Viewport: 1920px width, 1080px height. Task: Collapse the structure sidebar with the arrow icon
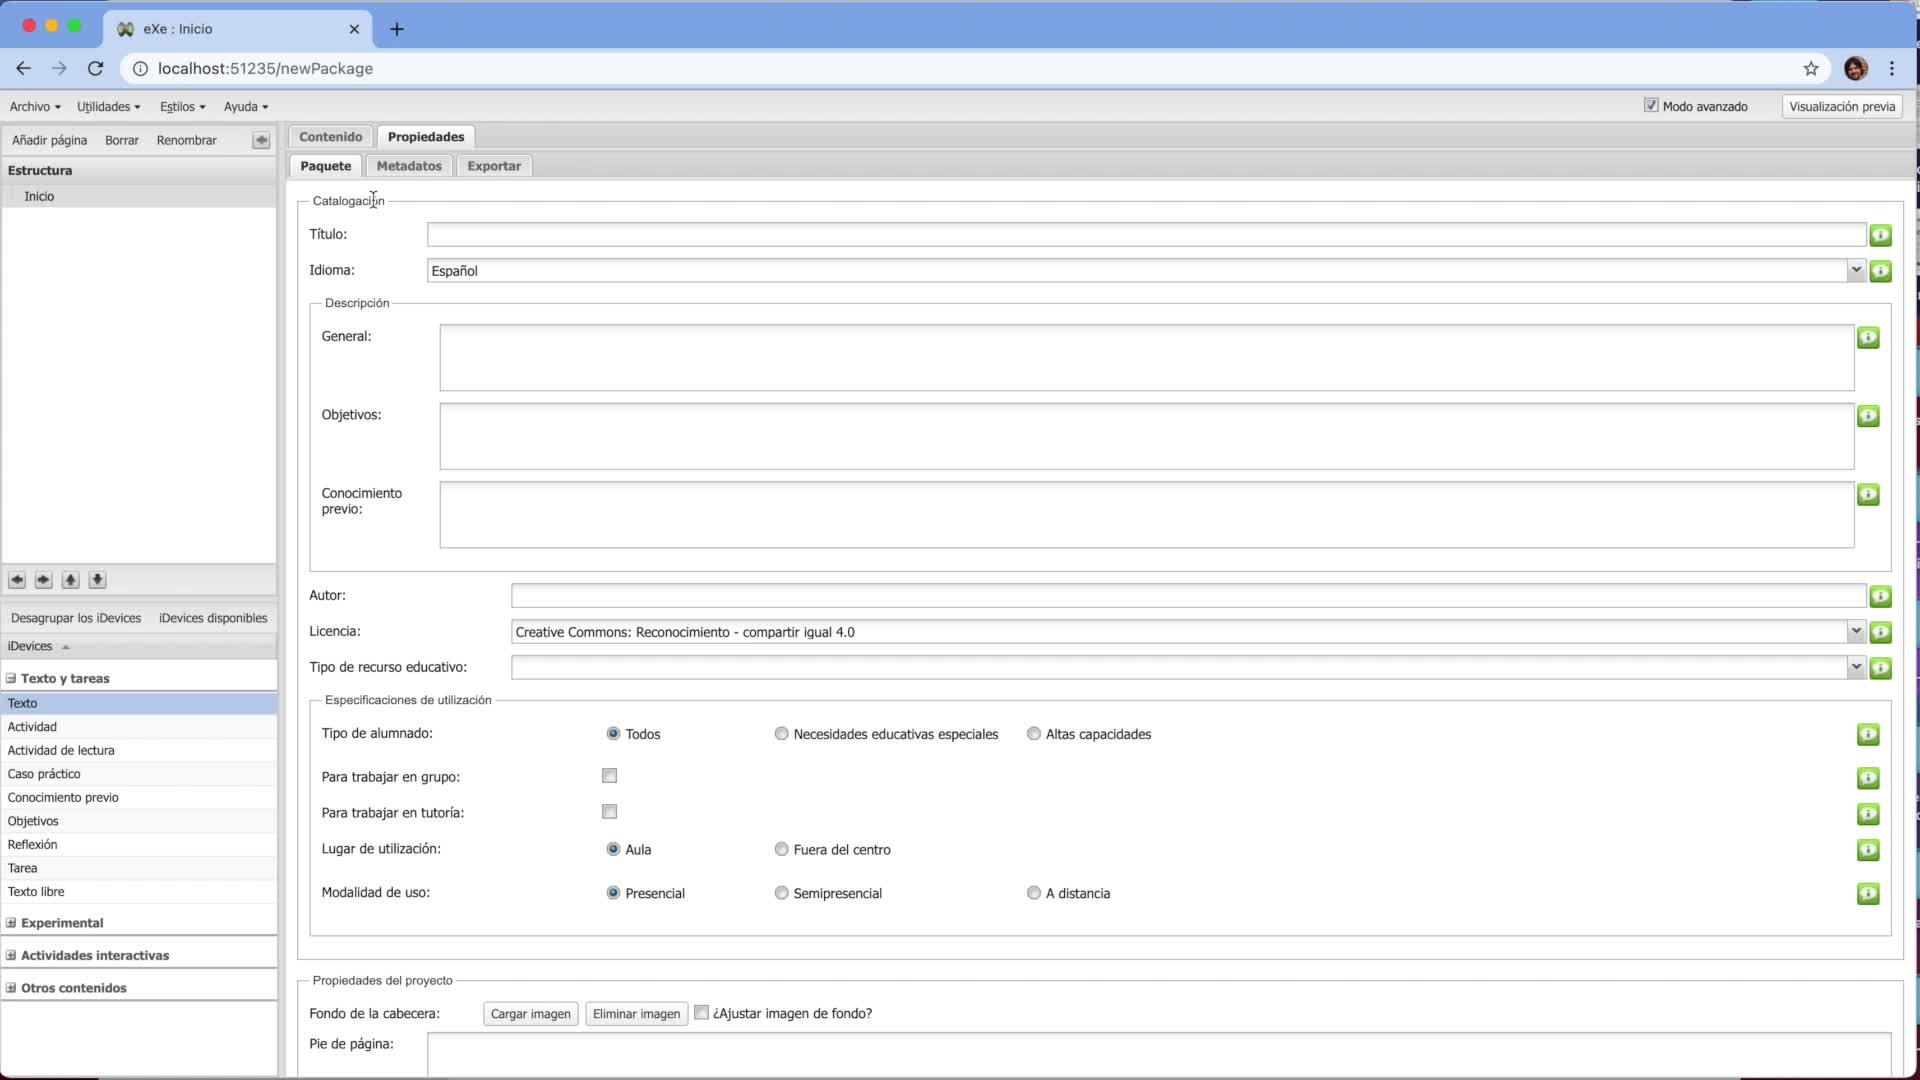point(261,140)
